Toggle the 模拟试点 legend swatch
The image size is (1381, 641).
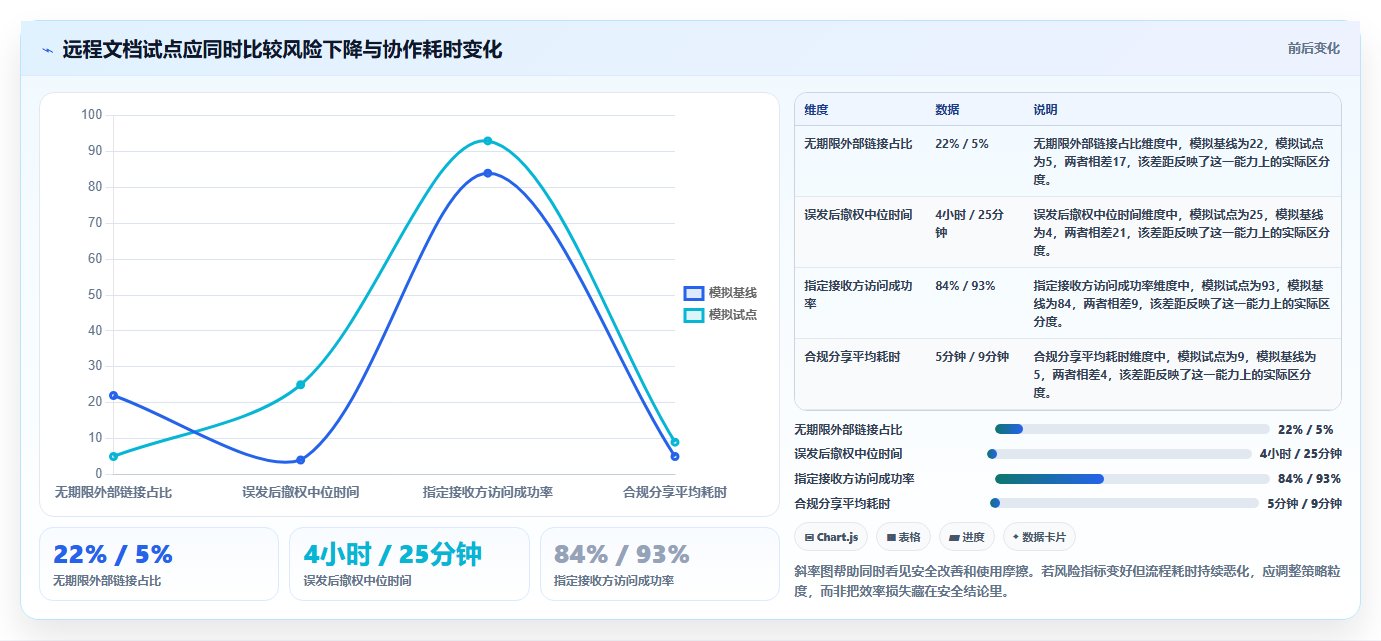tap(694, 315)
